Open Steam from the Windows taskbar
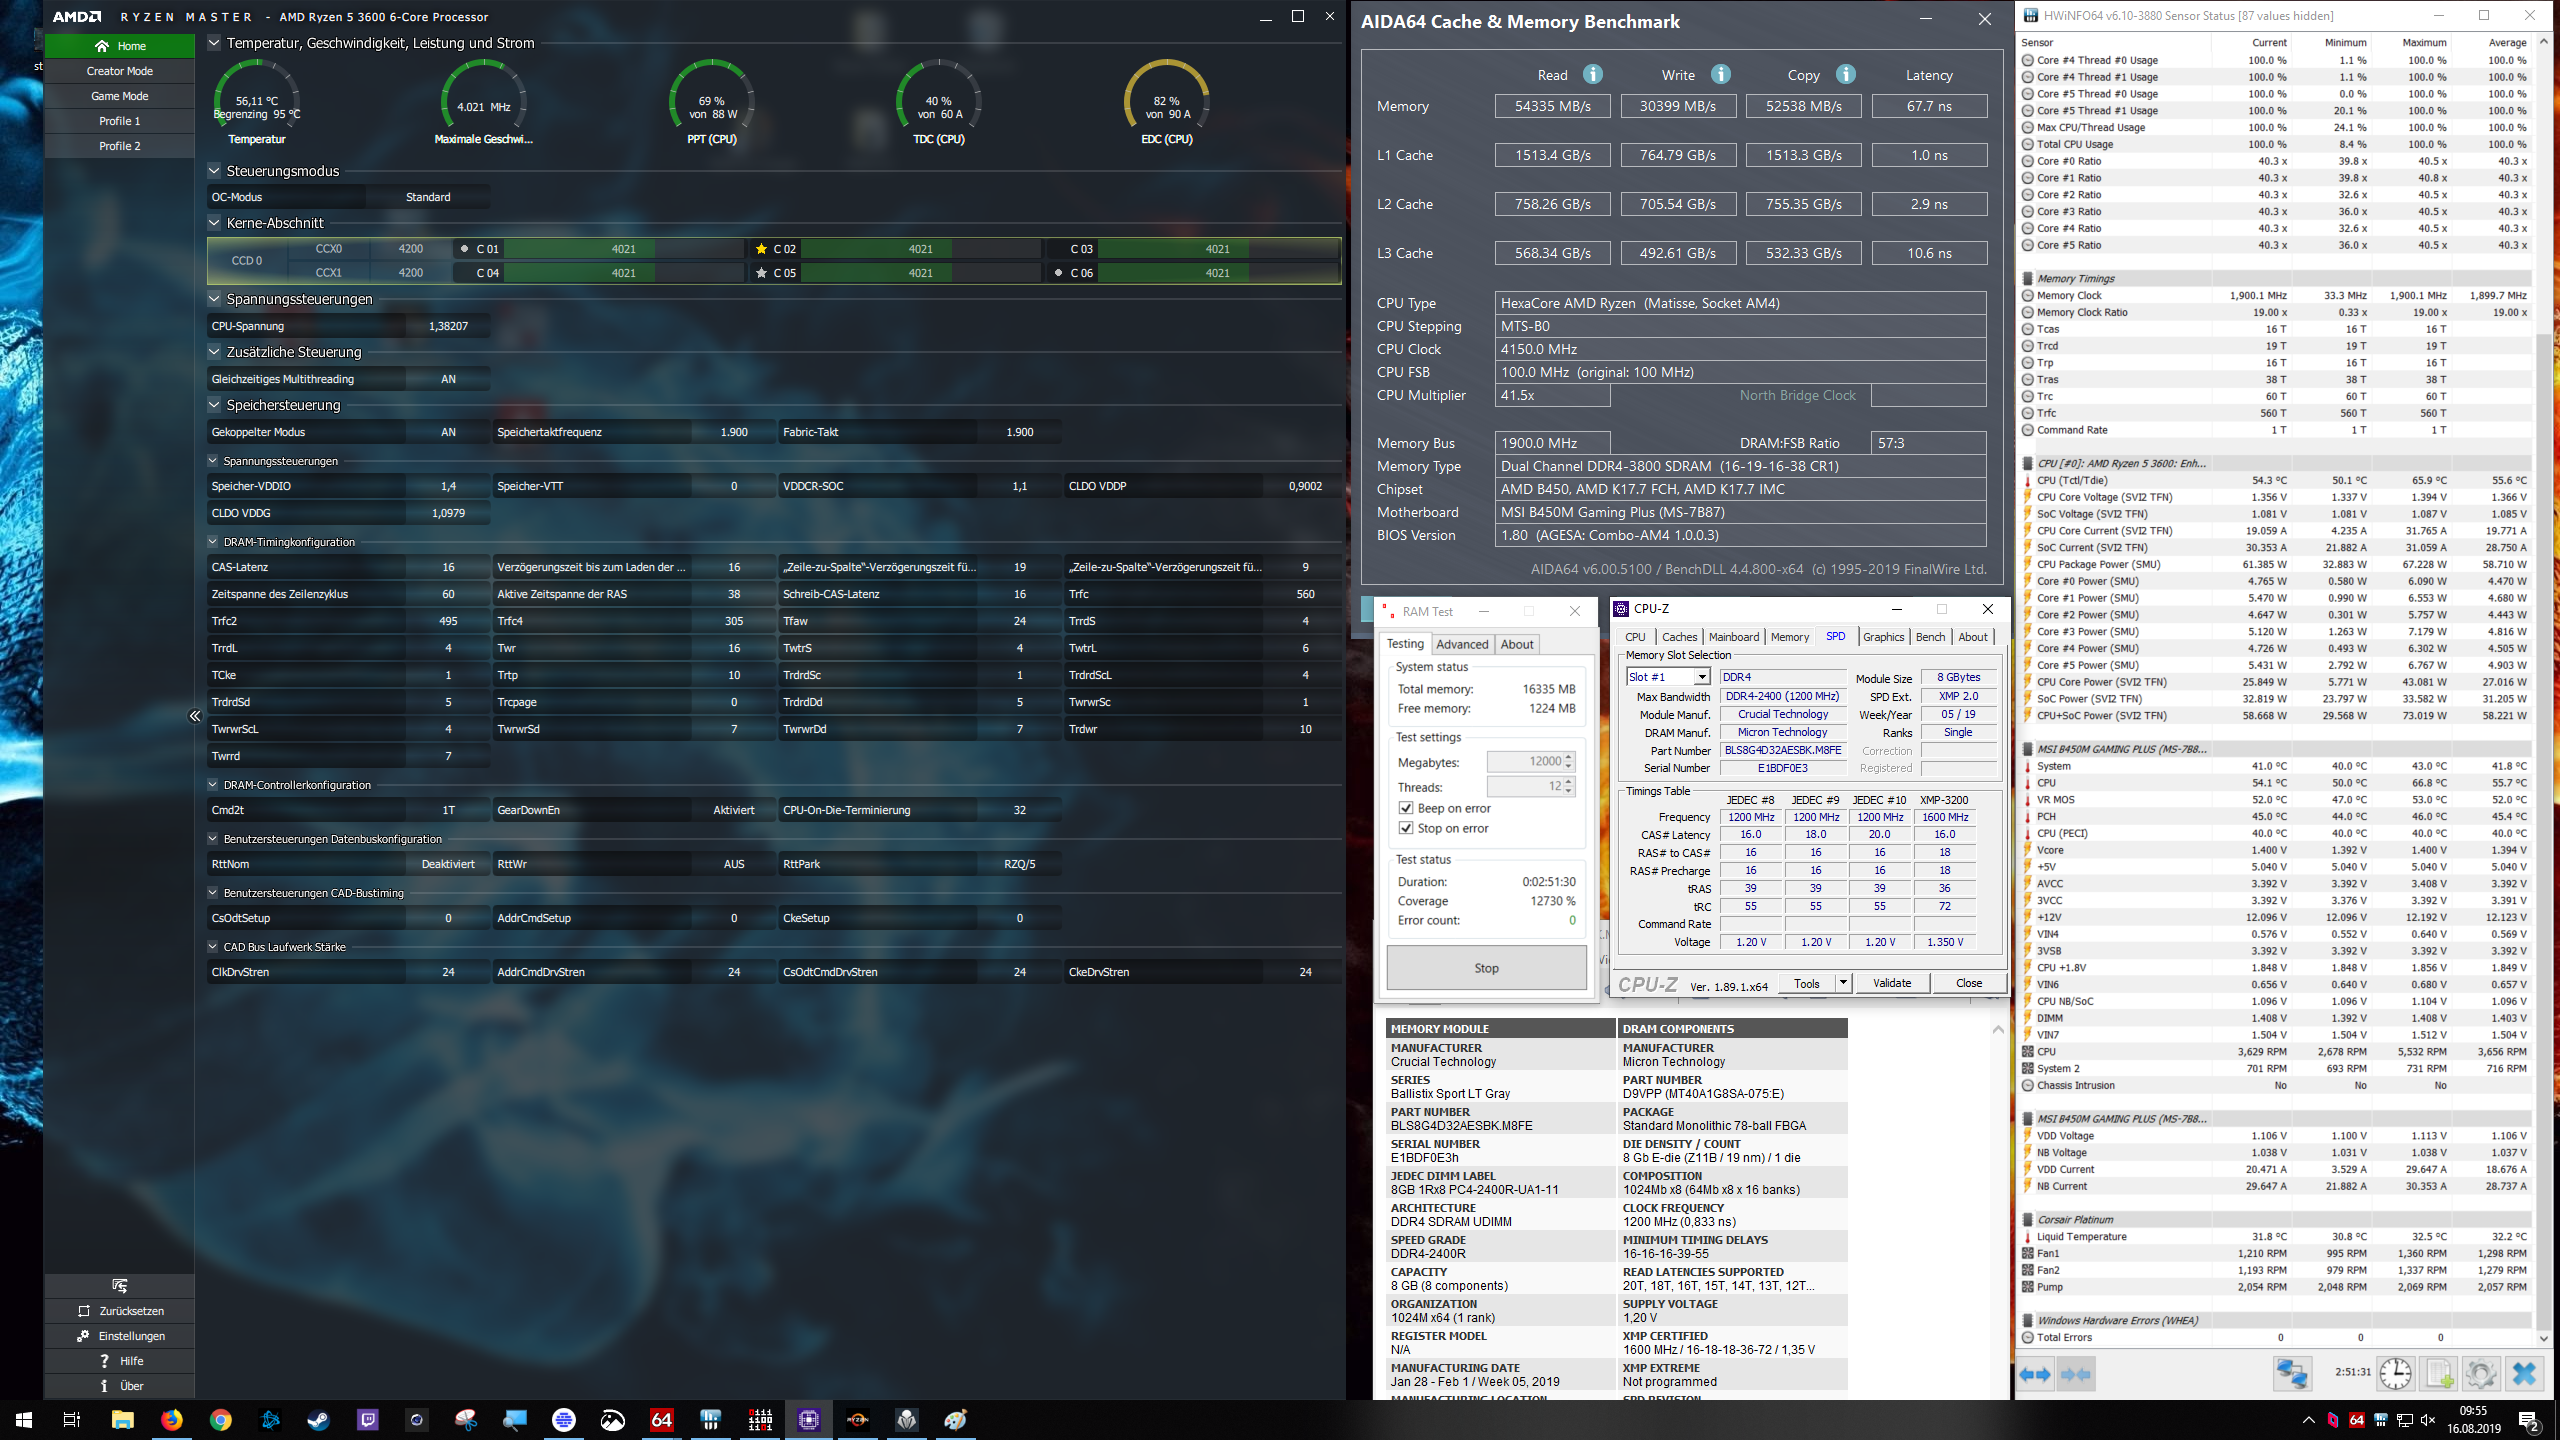Image resolution: width=2560 pixels, height=1440 pixels. [319, 1420]
